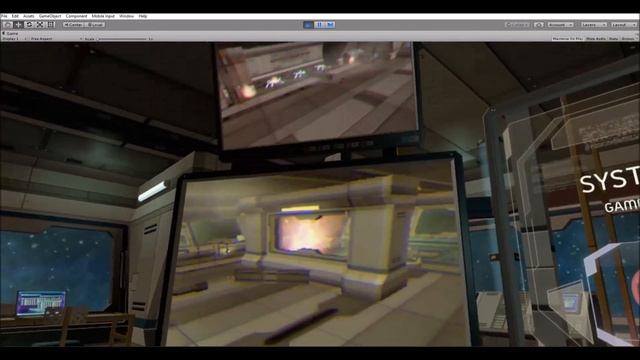Open the Free Aspect dropdown

tap(55, 39)
